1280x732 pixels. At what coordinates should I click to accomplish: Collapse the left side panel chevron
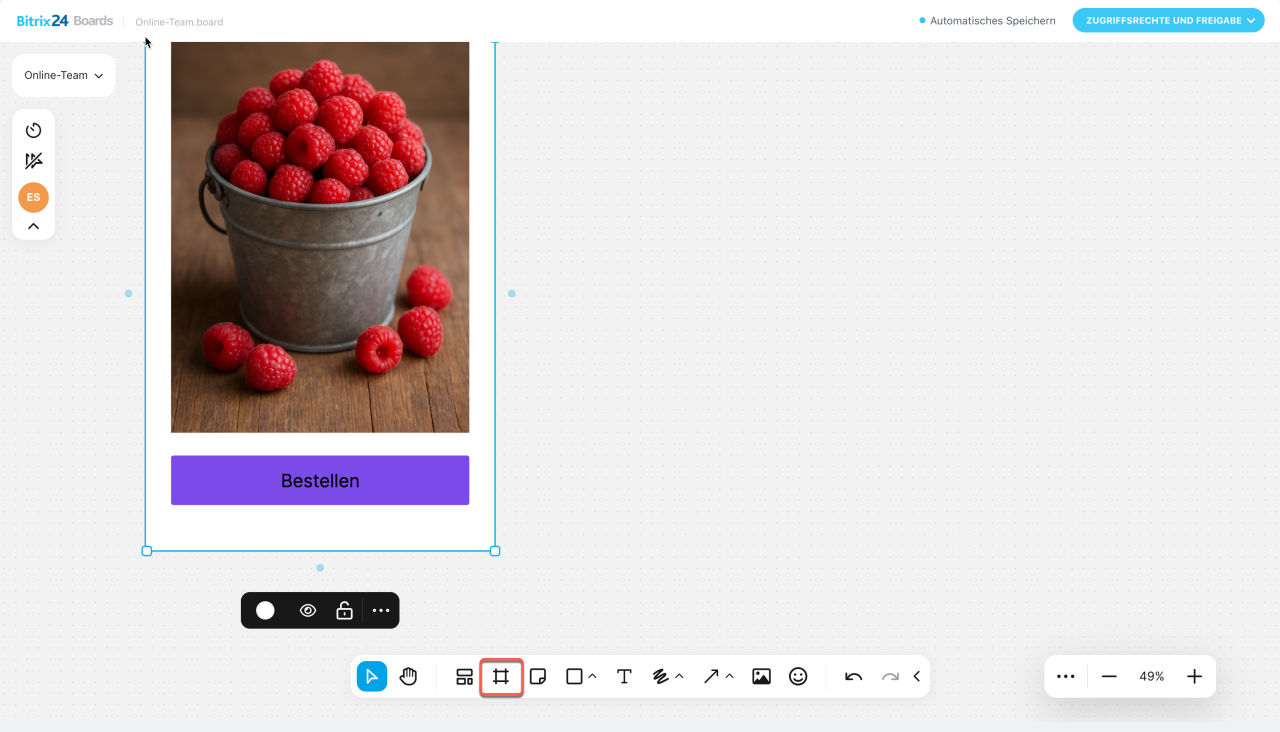click(x=34, y=227)
